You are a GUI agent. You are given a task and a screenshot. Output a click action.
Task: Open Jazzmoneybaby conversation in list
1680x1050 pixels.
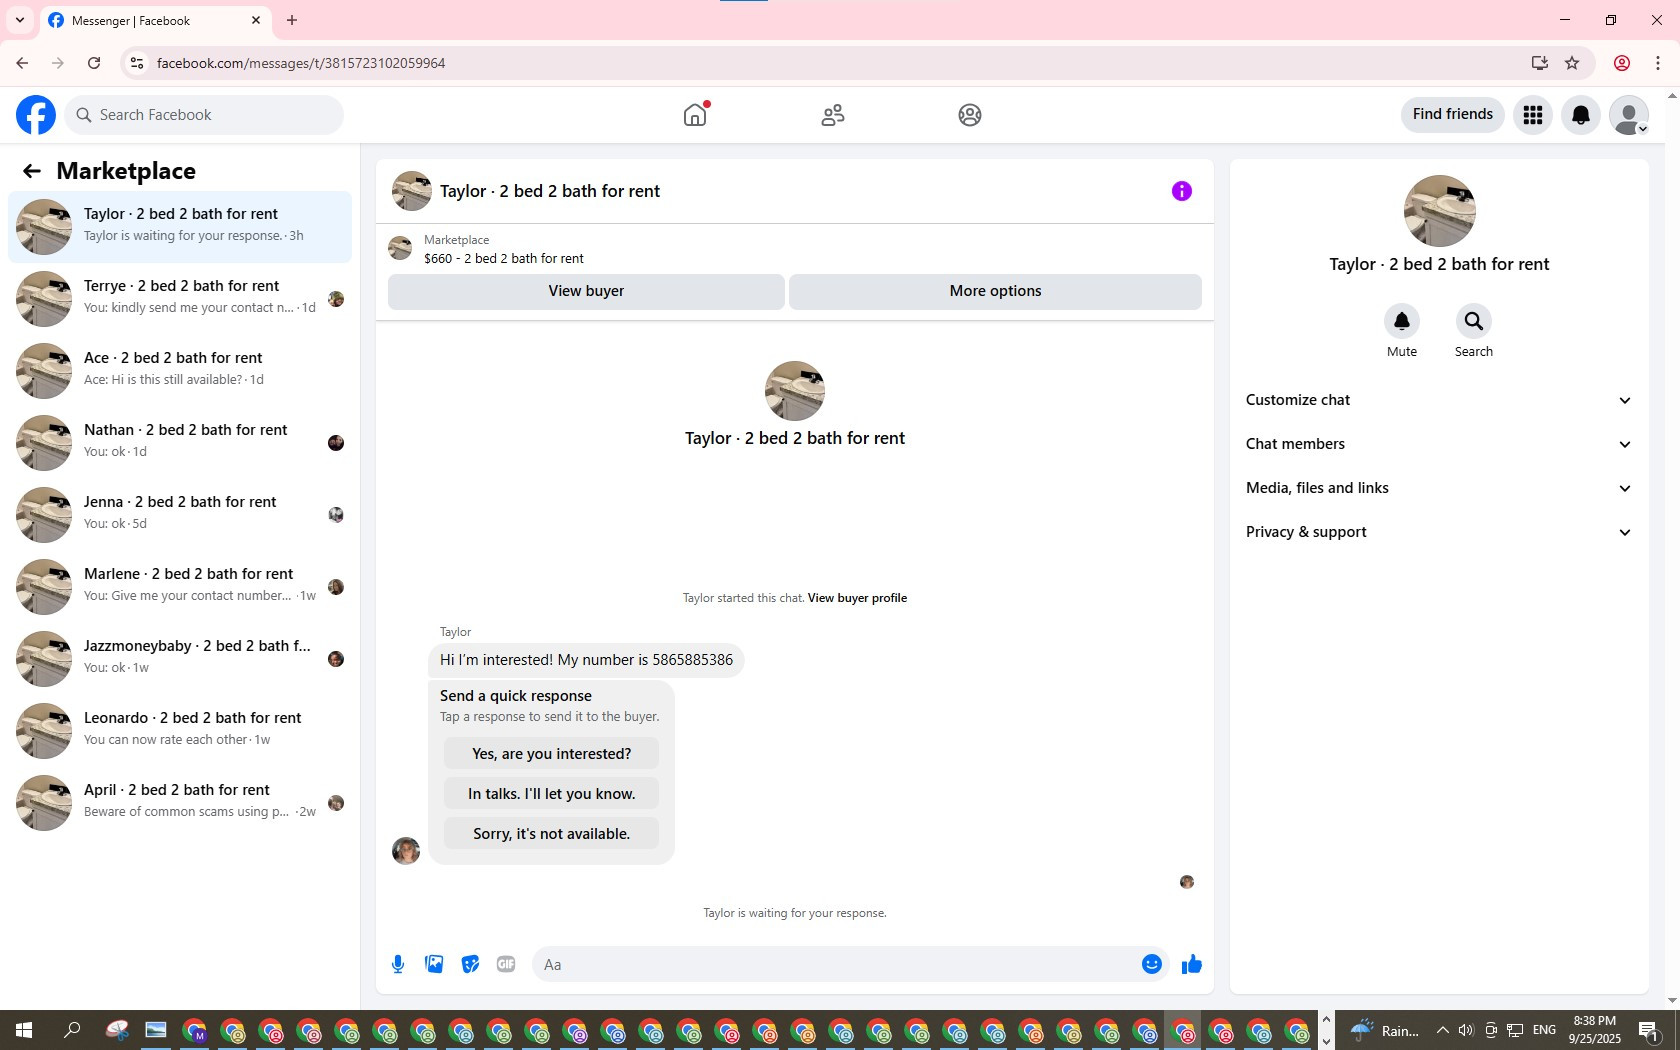click(180, 659)
